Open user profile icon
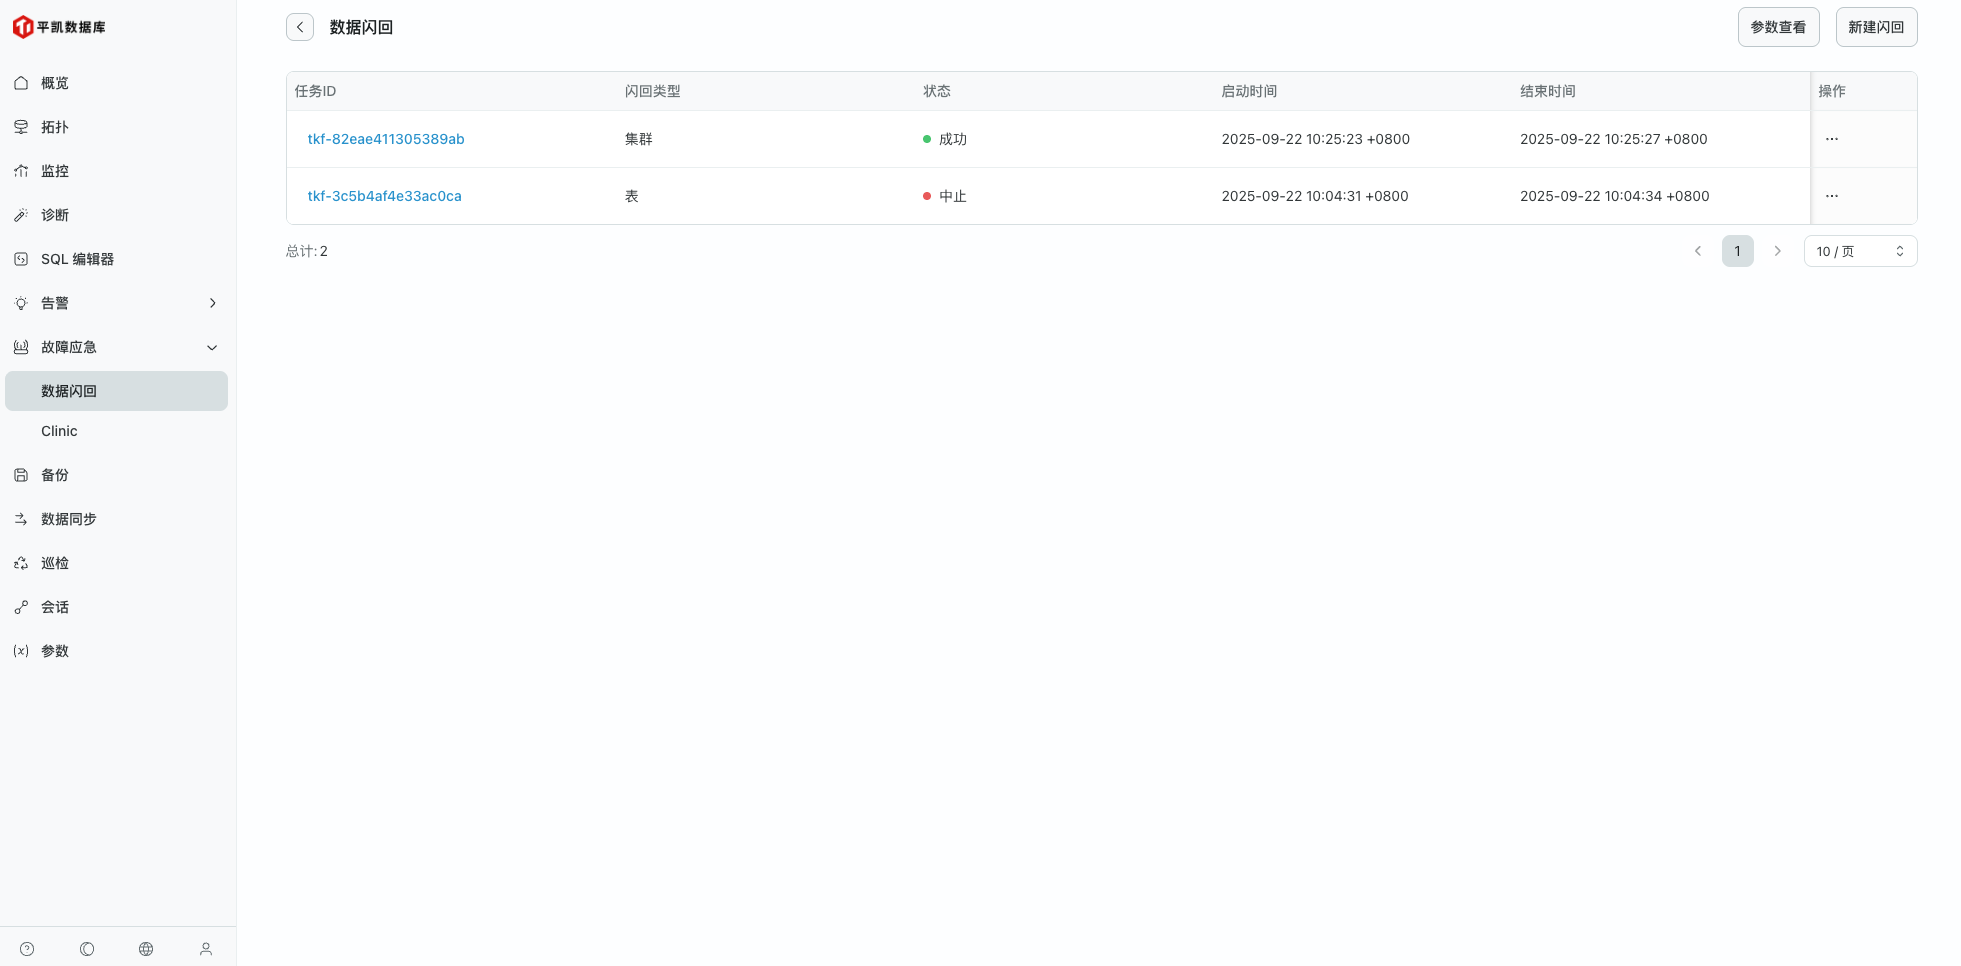Image resolution: width=1961 pixels, height=966 pixels. point(206,949)
